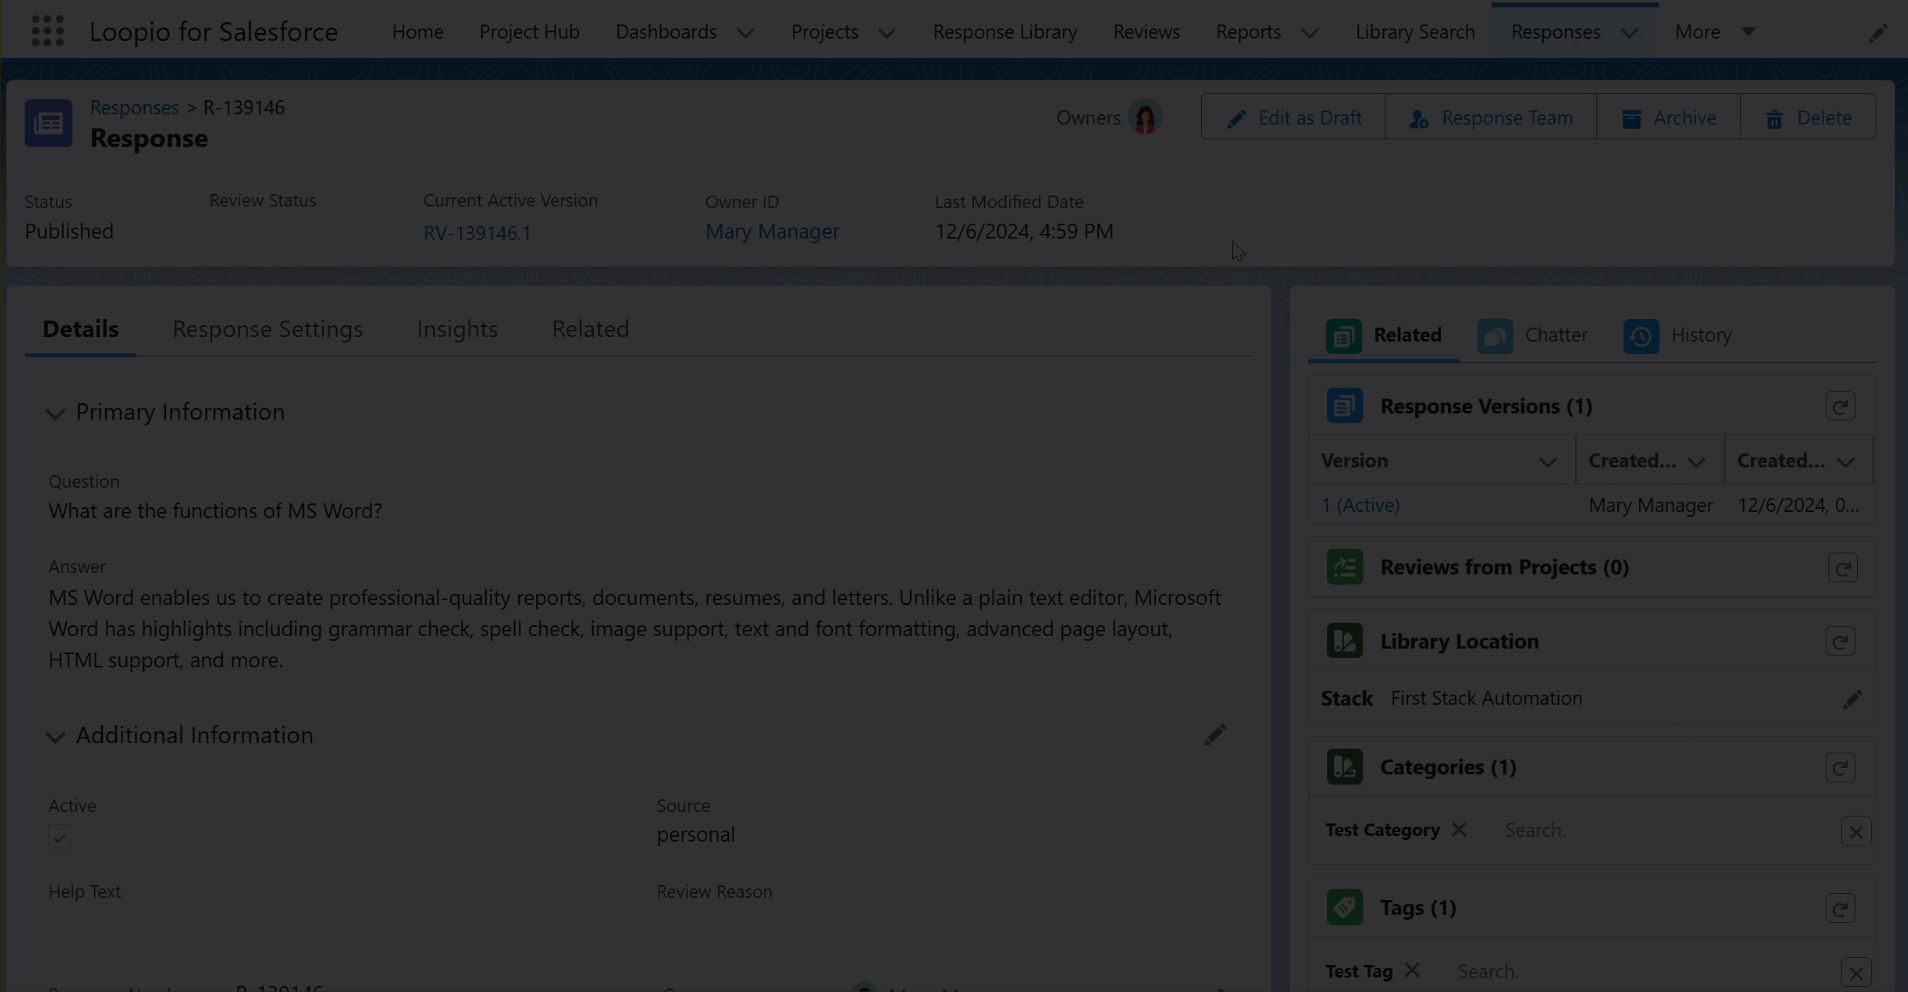1908x992 pixels.
Task: Collapse the Additional Information section
Action: coord(55,737)
